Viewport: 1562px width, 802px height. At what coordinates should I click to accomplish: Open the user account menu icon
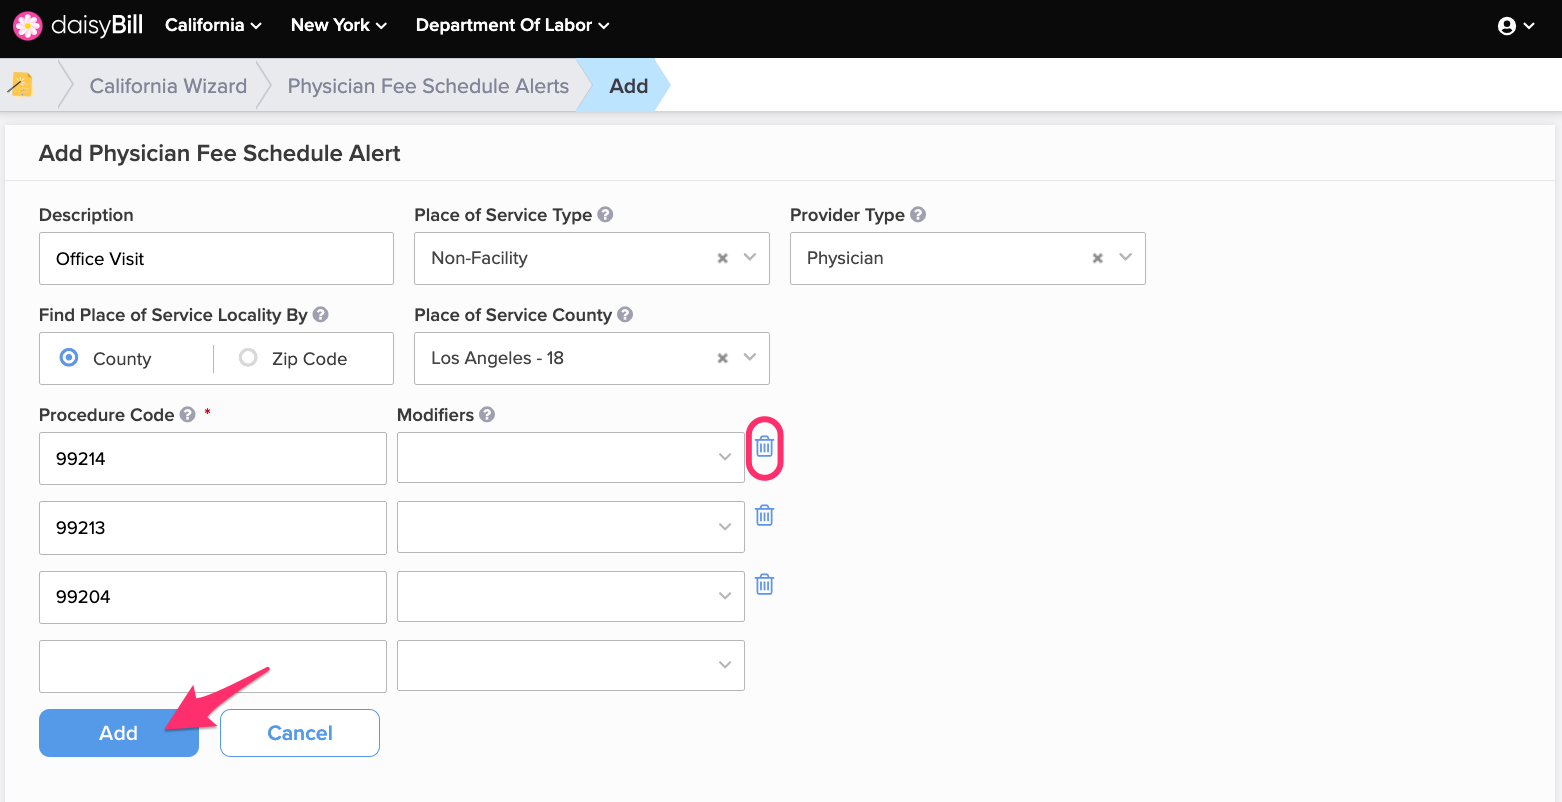(x=1515, y=26)
